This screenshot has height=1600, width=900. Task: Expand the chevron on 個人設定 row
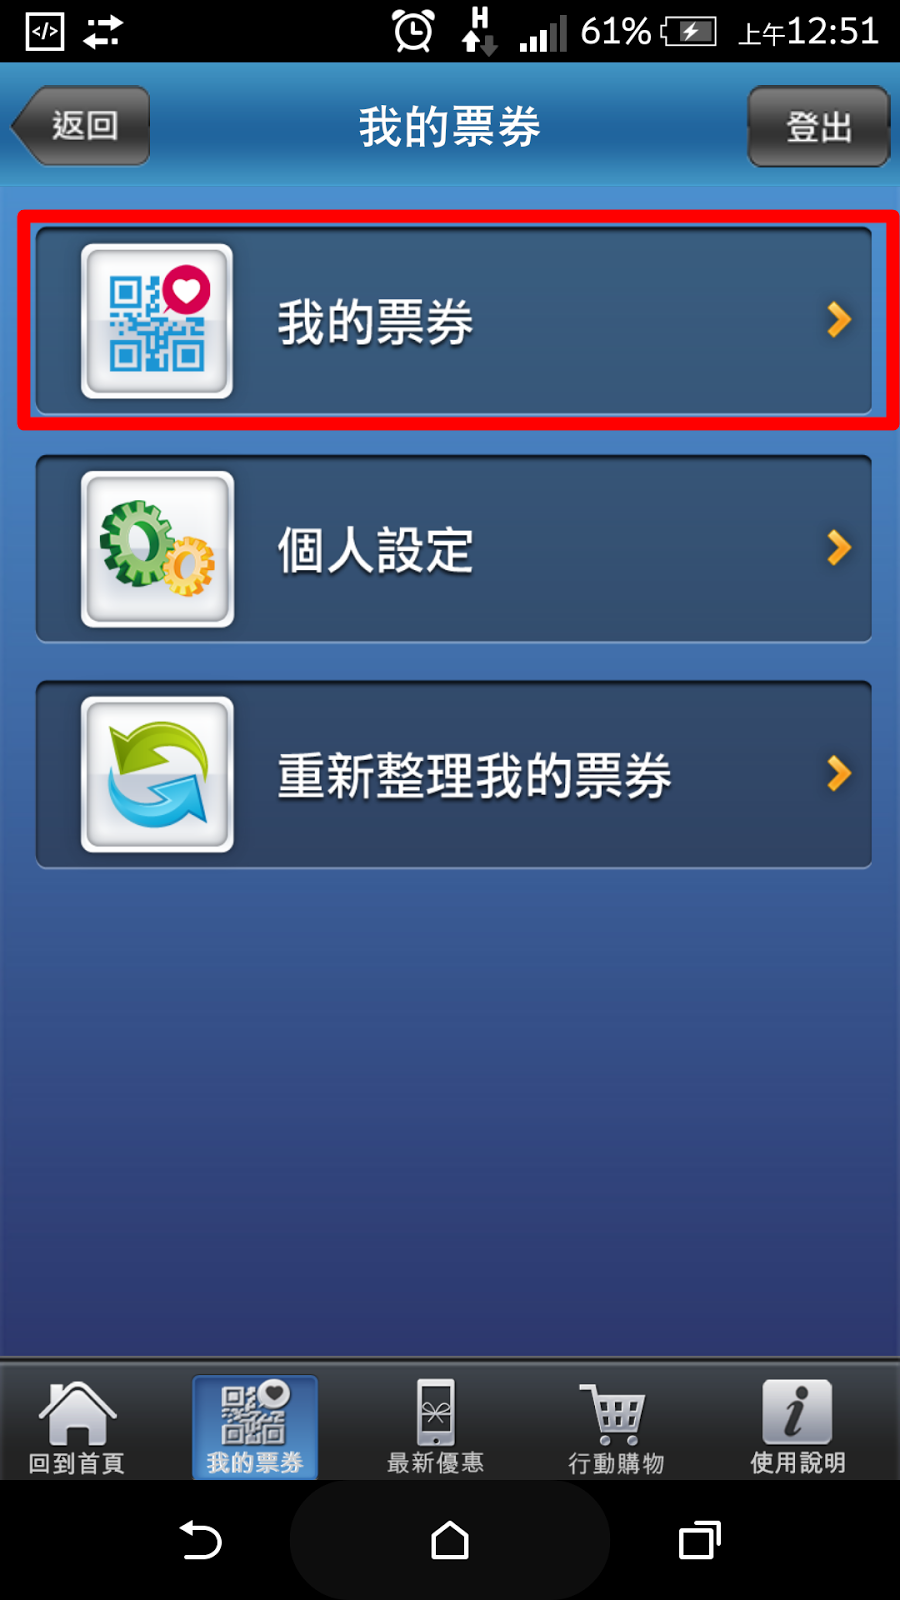pos(839,547)
